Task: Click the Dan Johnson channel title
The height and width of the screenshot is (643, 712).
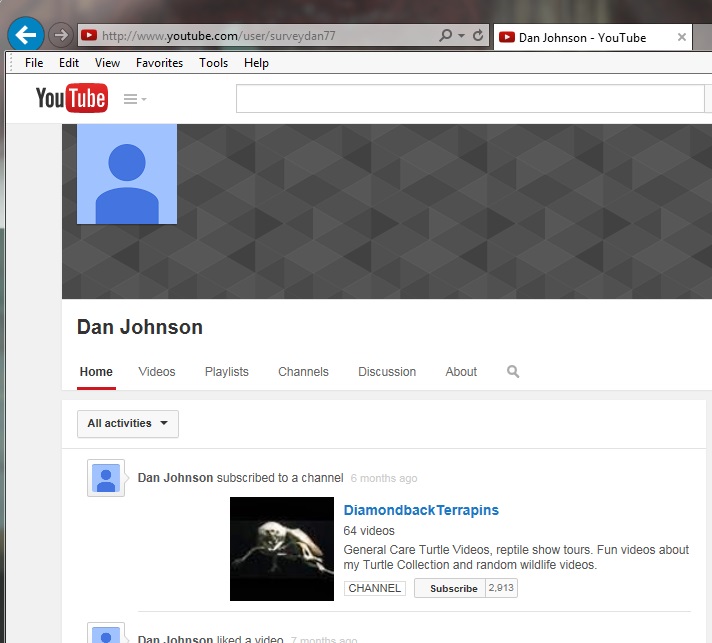Action: [x=140, y=327]
